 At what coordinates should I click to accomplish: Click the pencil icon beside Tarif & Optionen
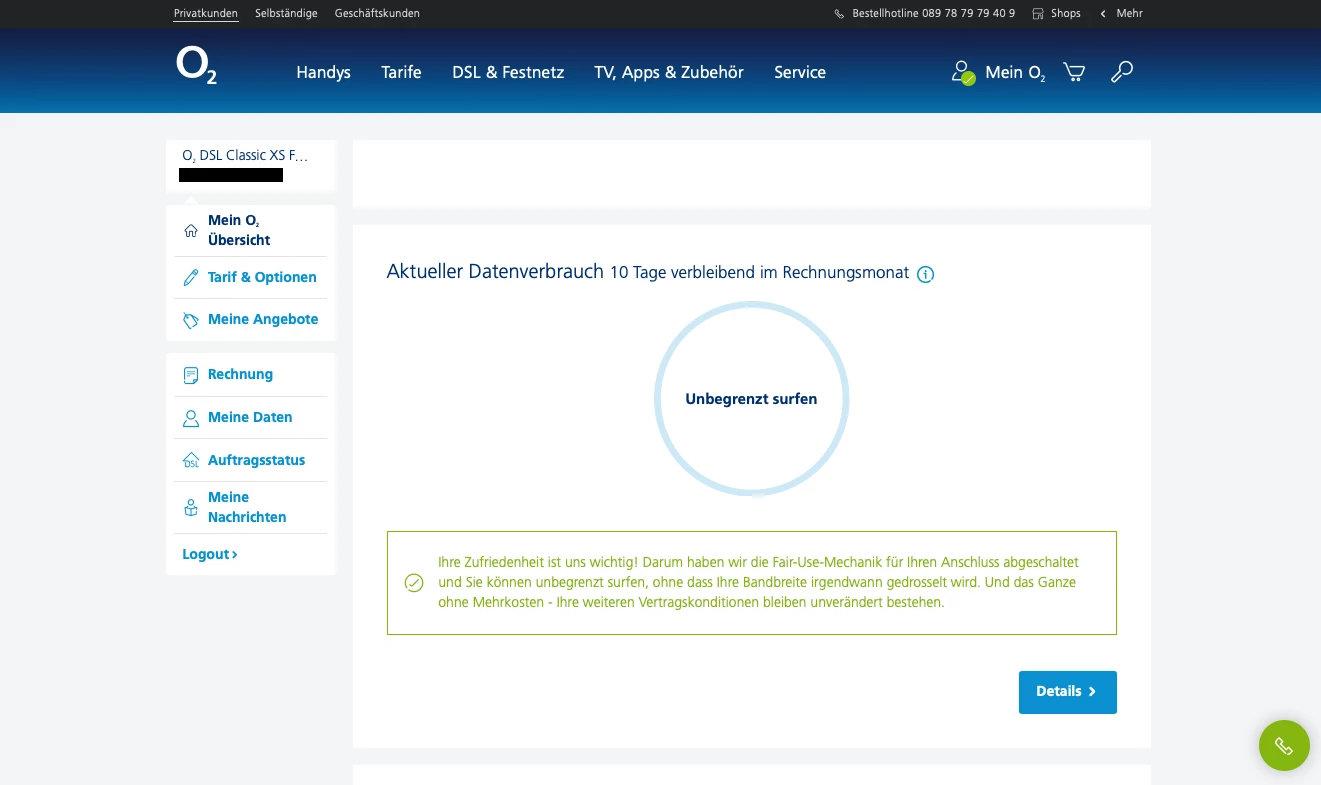pos(191,278)
